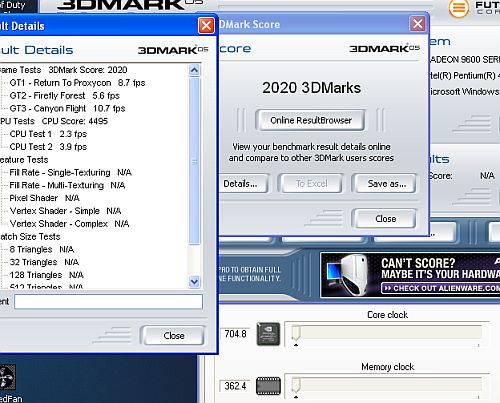The height and width of the screenshot is (403, 500).
Task: Close the 3DMark Score window with X
Action: pyautogui.click(x=418, y=24)
